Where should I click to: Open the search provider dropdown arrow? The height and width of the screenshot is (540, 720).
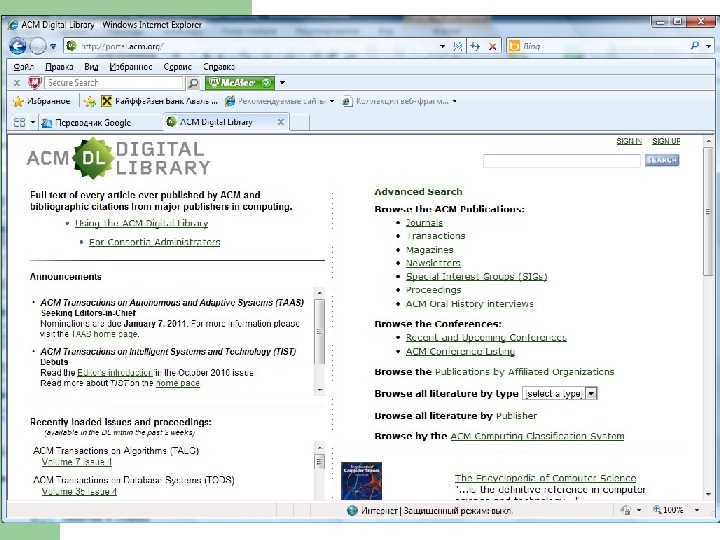click(709, 46)
